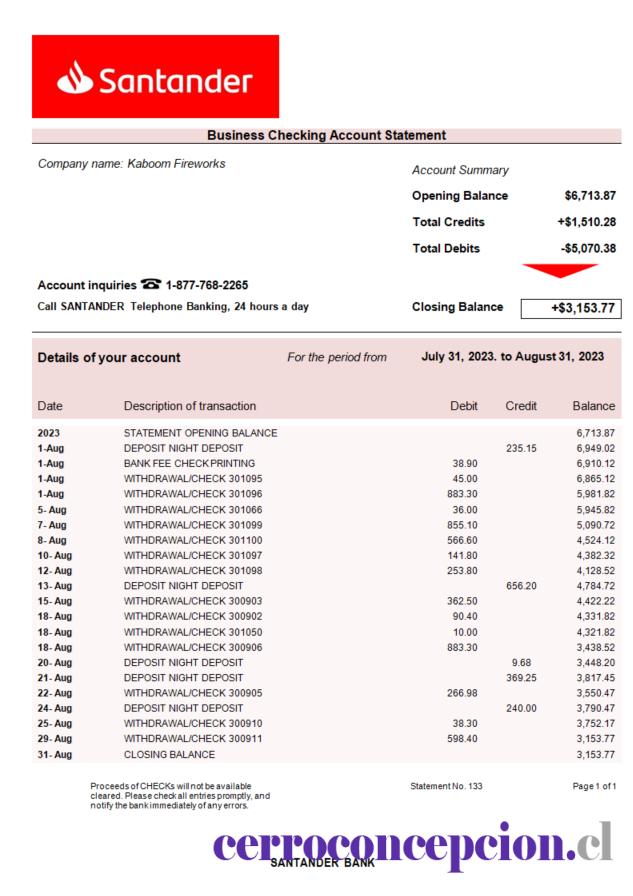
Task: Select the Total Debits value -$5,070.38
Action: coord(588,248)
